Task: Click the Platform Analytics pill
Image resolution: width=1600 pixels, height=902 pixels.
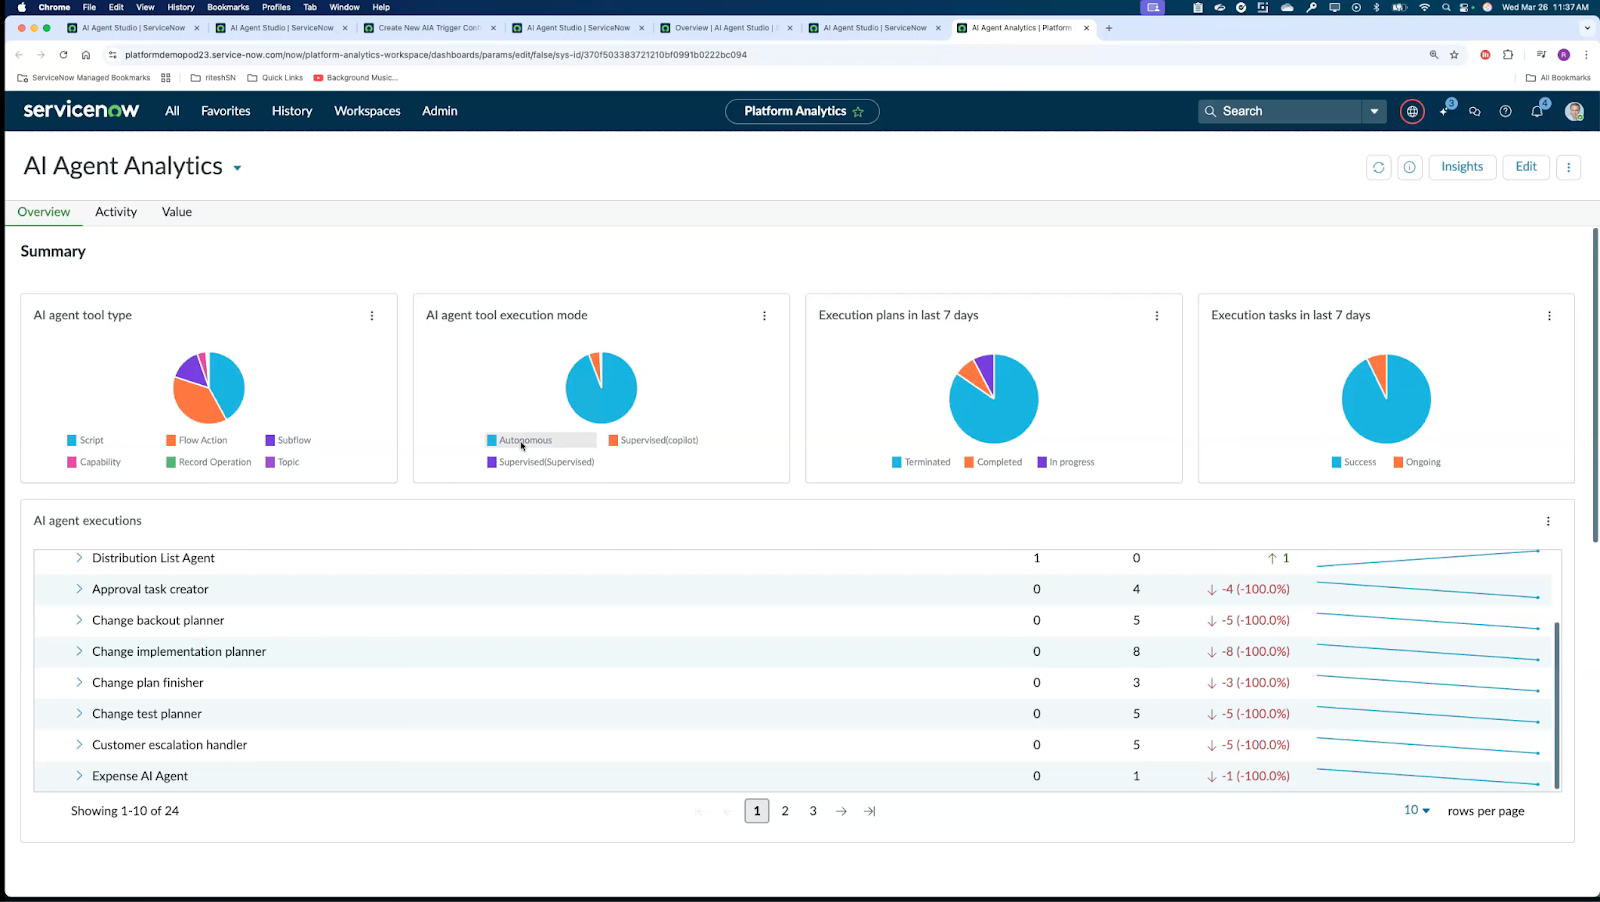Action: click(x=802, y=111)
